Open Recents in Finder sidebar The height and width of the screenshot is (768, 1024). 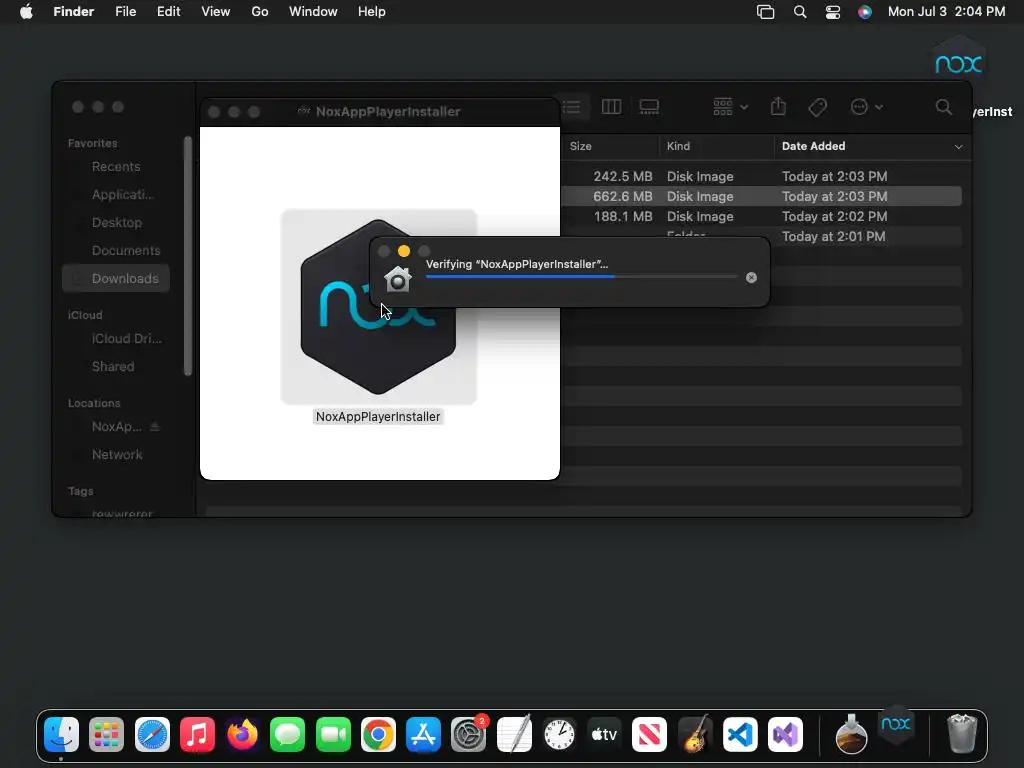pyautogui.click(x=116, y=167)
